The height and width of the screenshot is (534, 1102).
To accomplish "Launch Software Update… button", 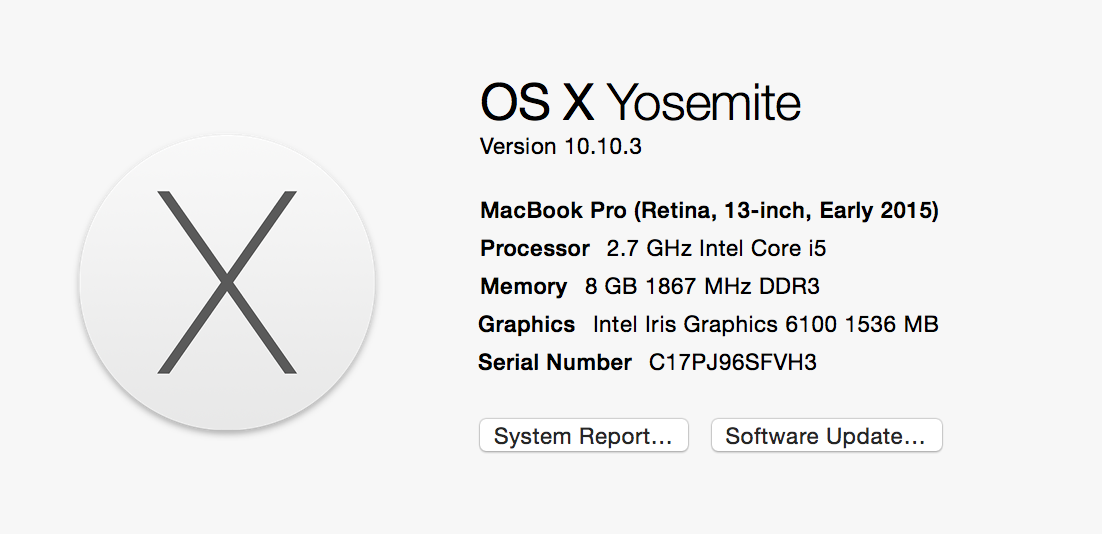I will [x=826, y=436].
